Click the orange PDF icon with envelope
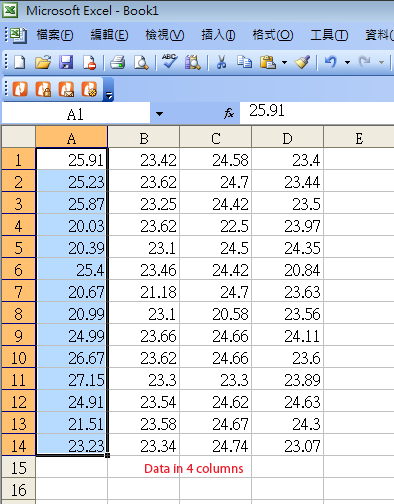Image resolution: width=394 pixels, height=504 pixels. 66,89
